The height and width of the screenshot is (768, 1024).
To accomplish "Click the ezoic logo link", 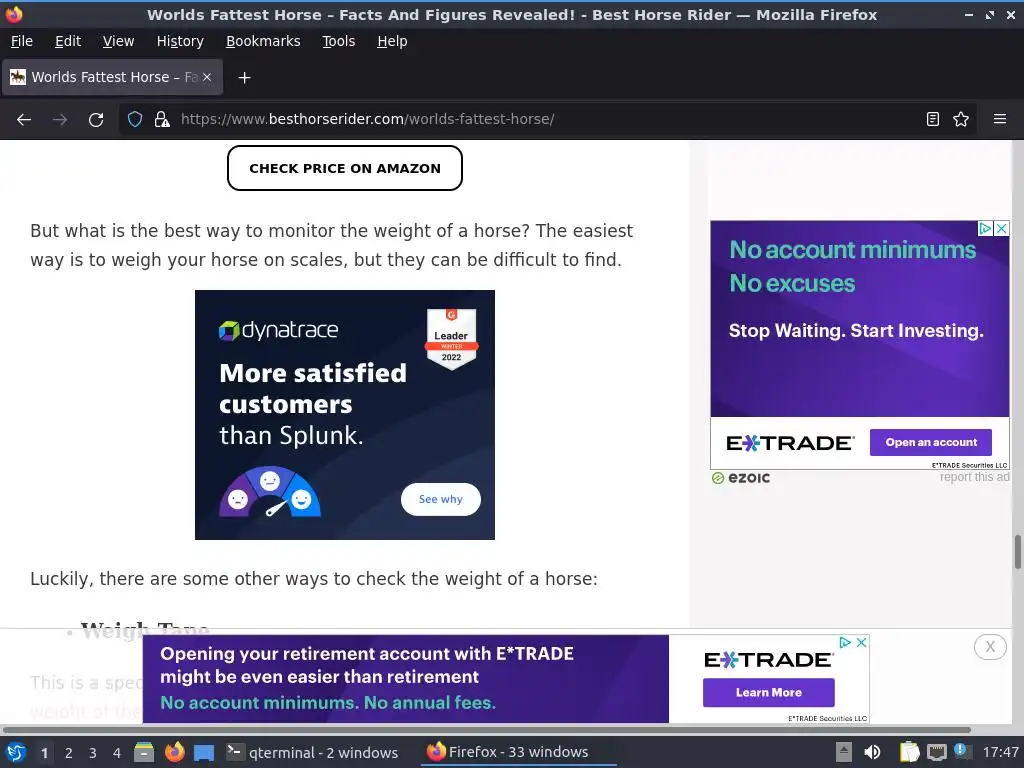I will 741,478.
